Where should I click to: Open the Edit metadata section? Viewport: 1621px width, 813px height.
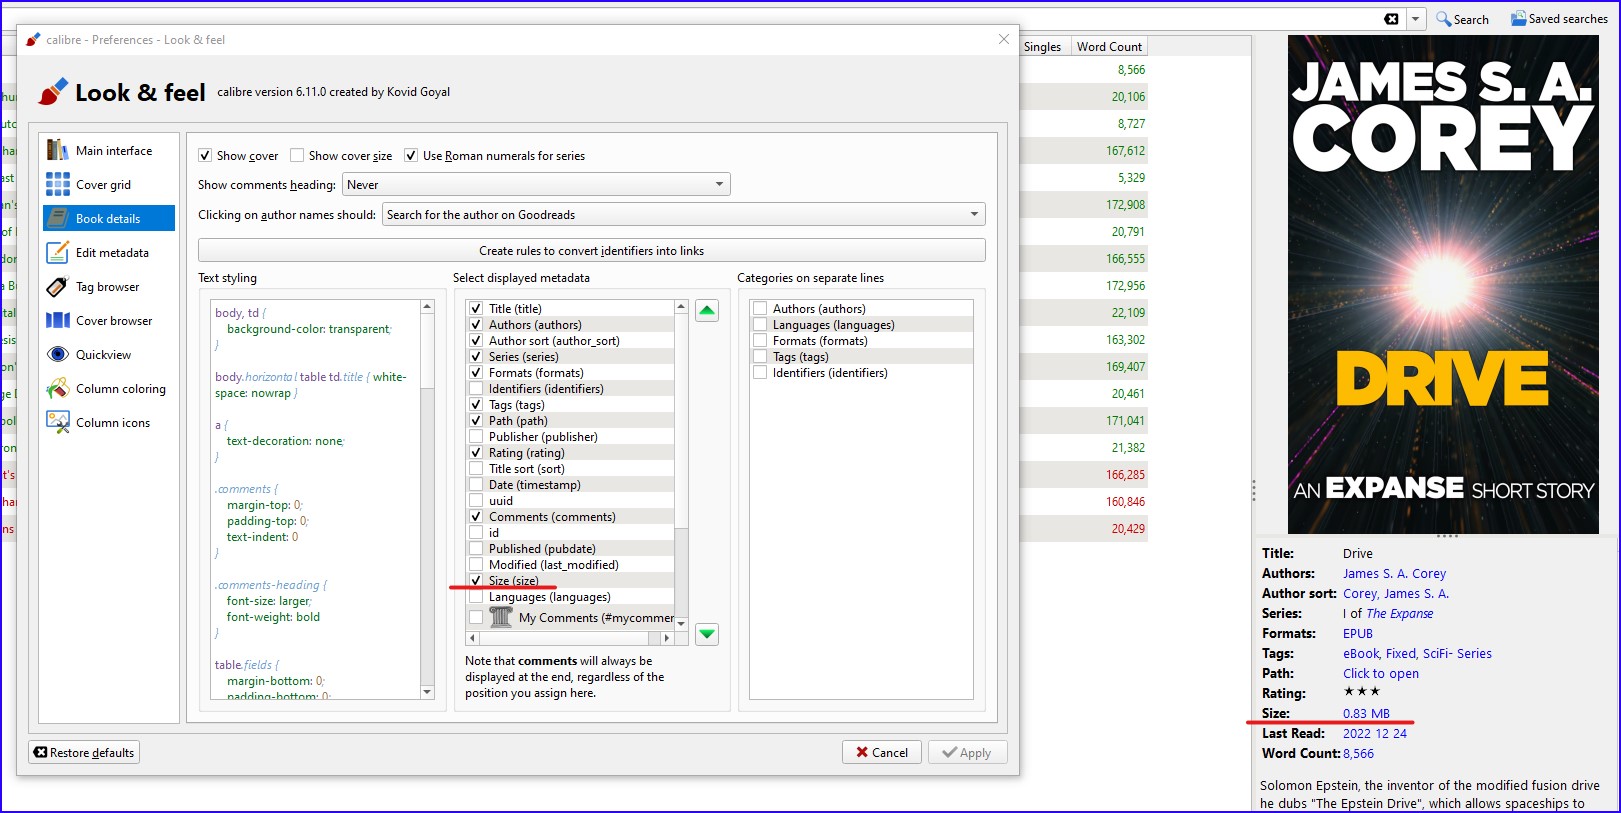tap(109, 253)
